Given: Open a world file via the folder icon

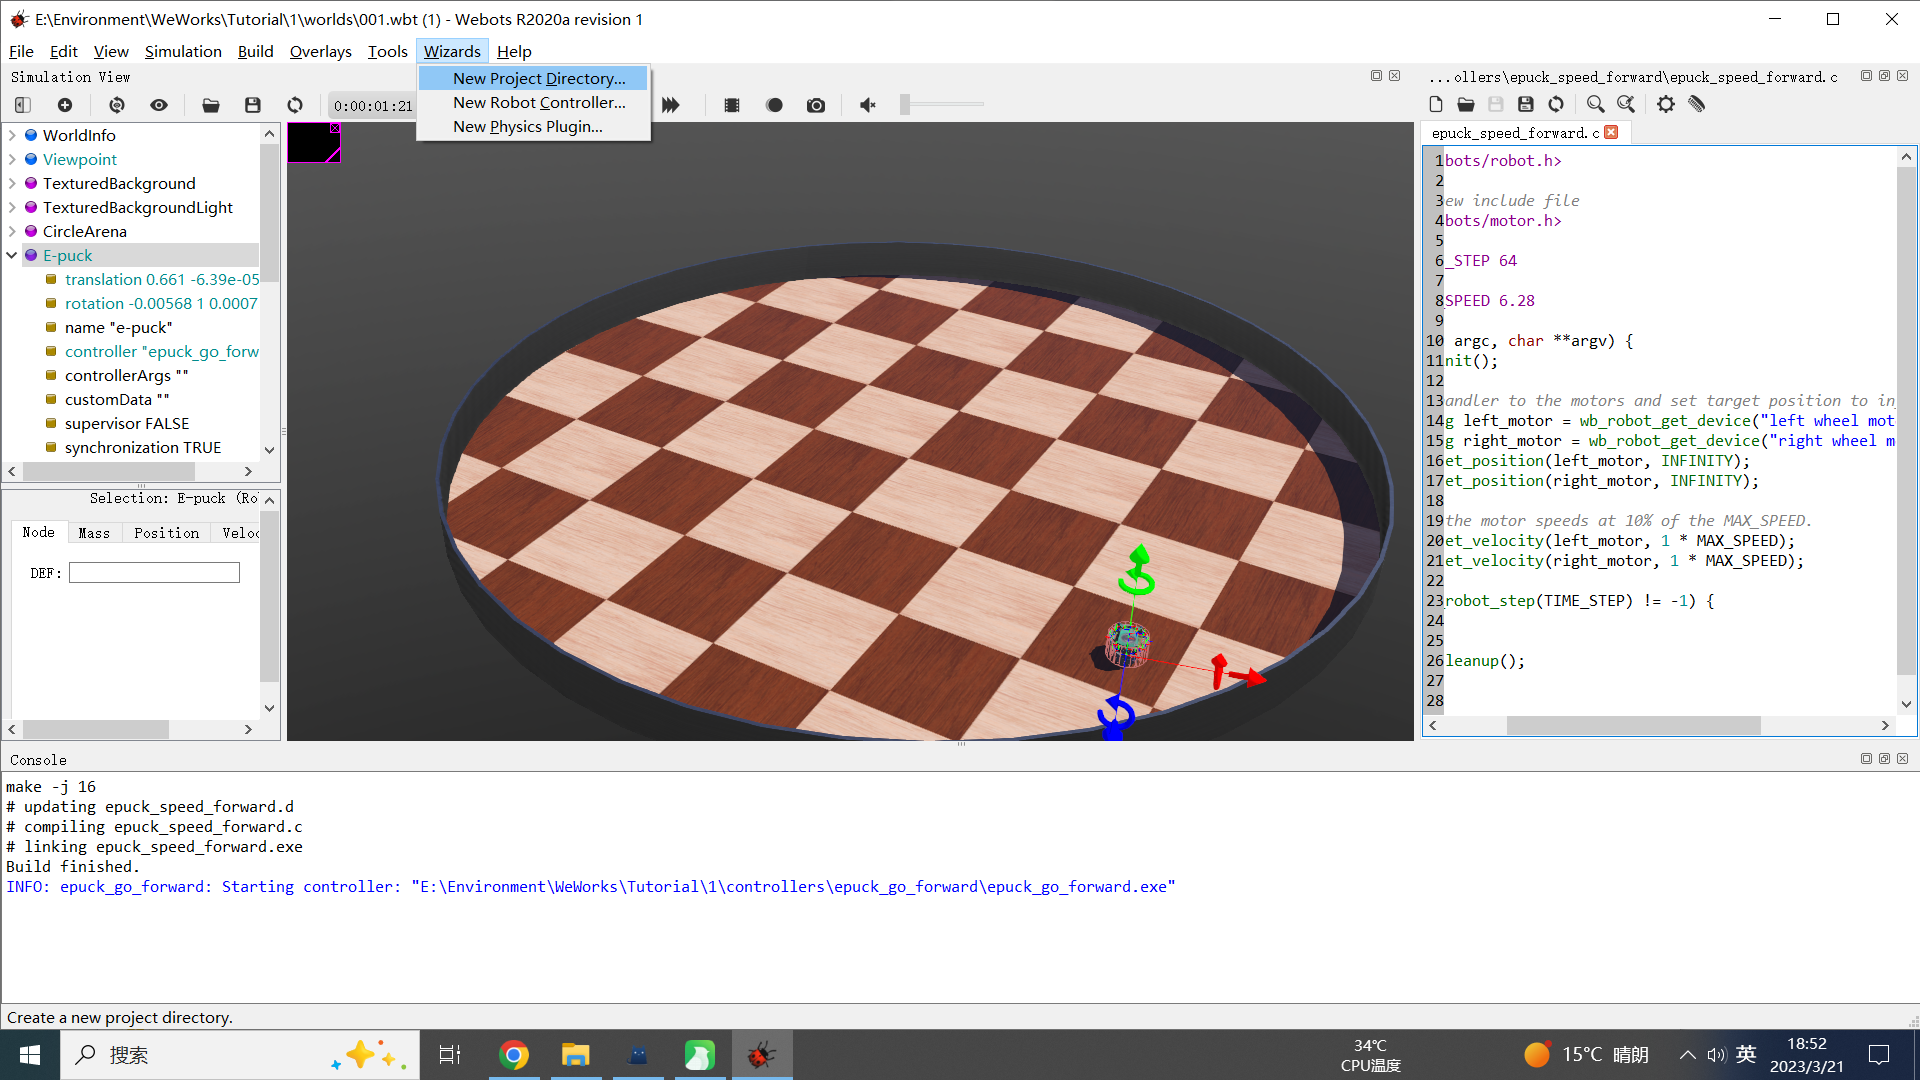Looking at the screenshot, I should click(211, 105).
